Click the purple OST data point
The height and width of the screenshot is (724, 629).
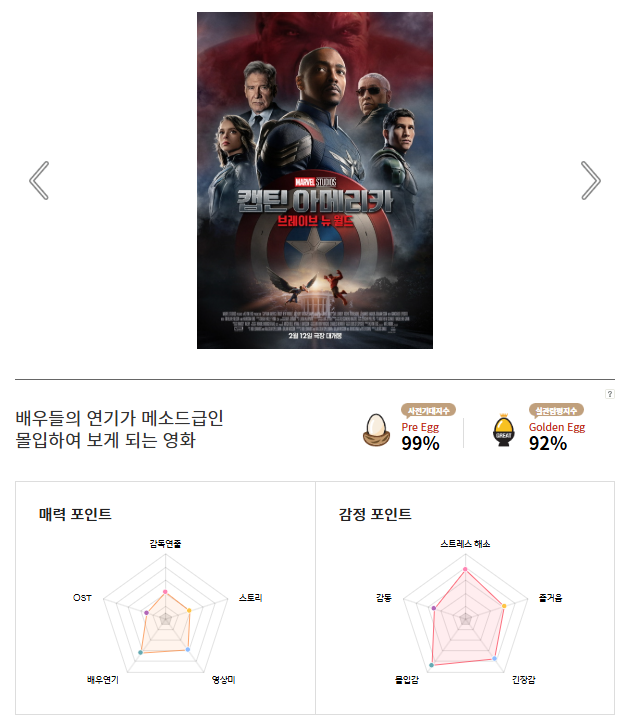click(147, 613)
